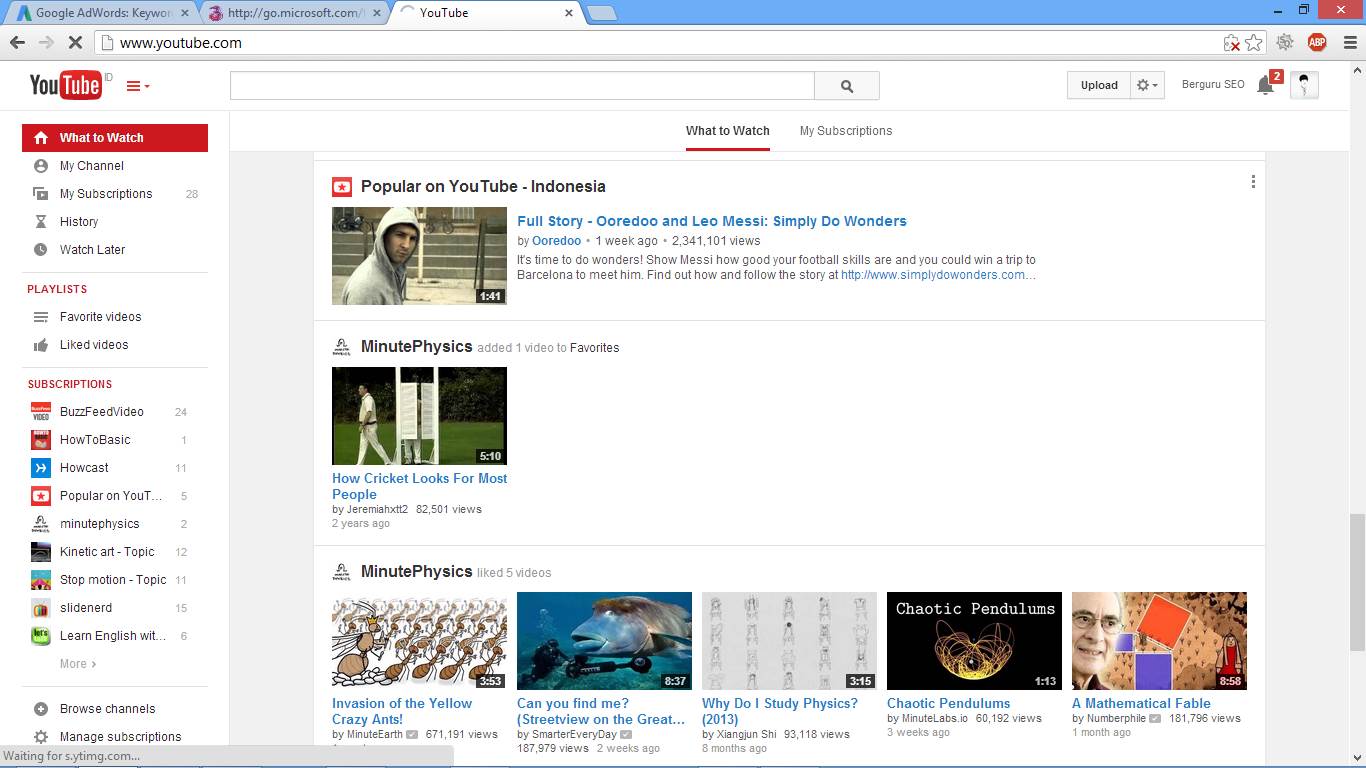Image resolution: width=1366 pixels, height=768 pixels.
Task: Open Invasion of the Yellow Crazy Ants thumbnail
Action: (x=419, y=641)
